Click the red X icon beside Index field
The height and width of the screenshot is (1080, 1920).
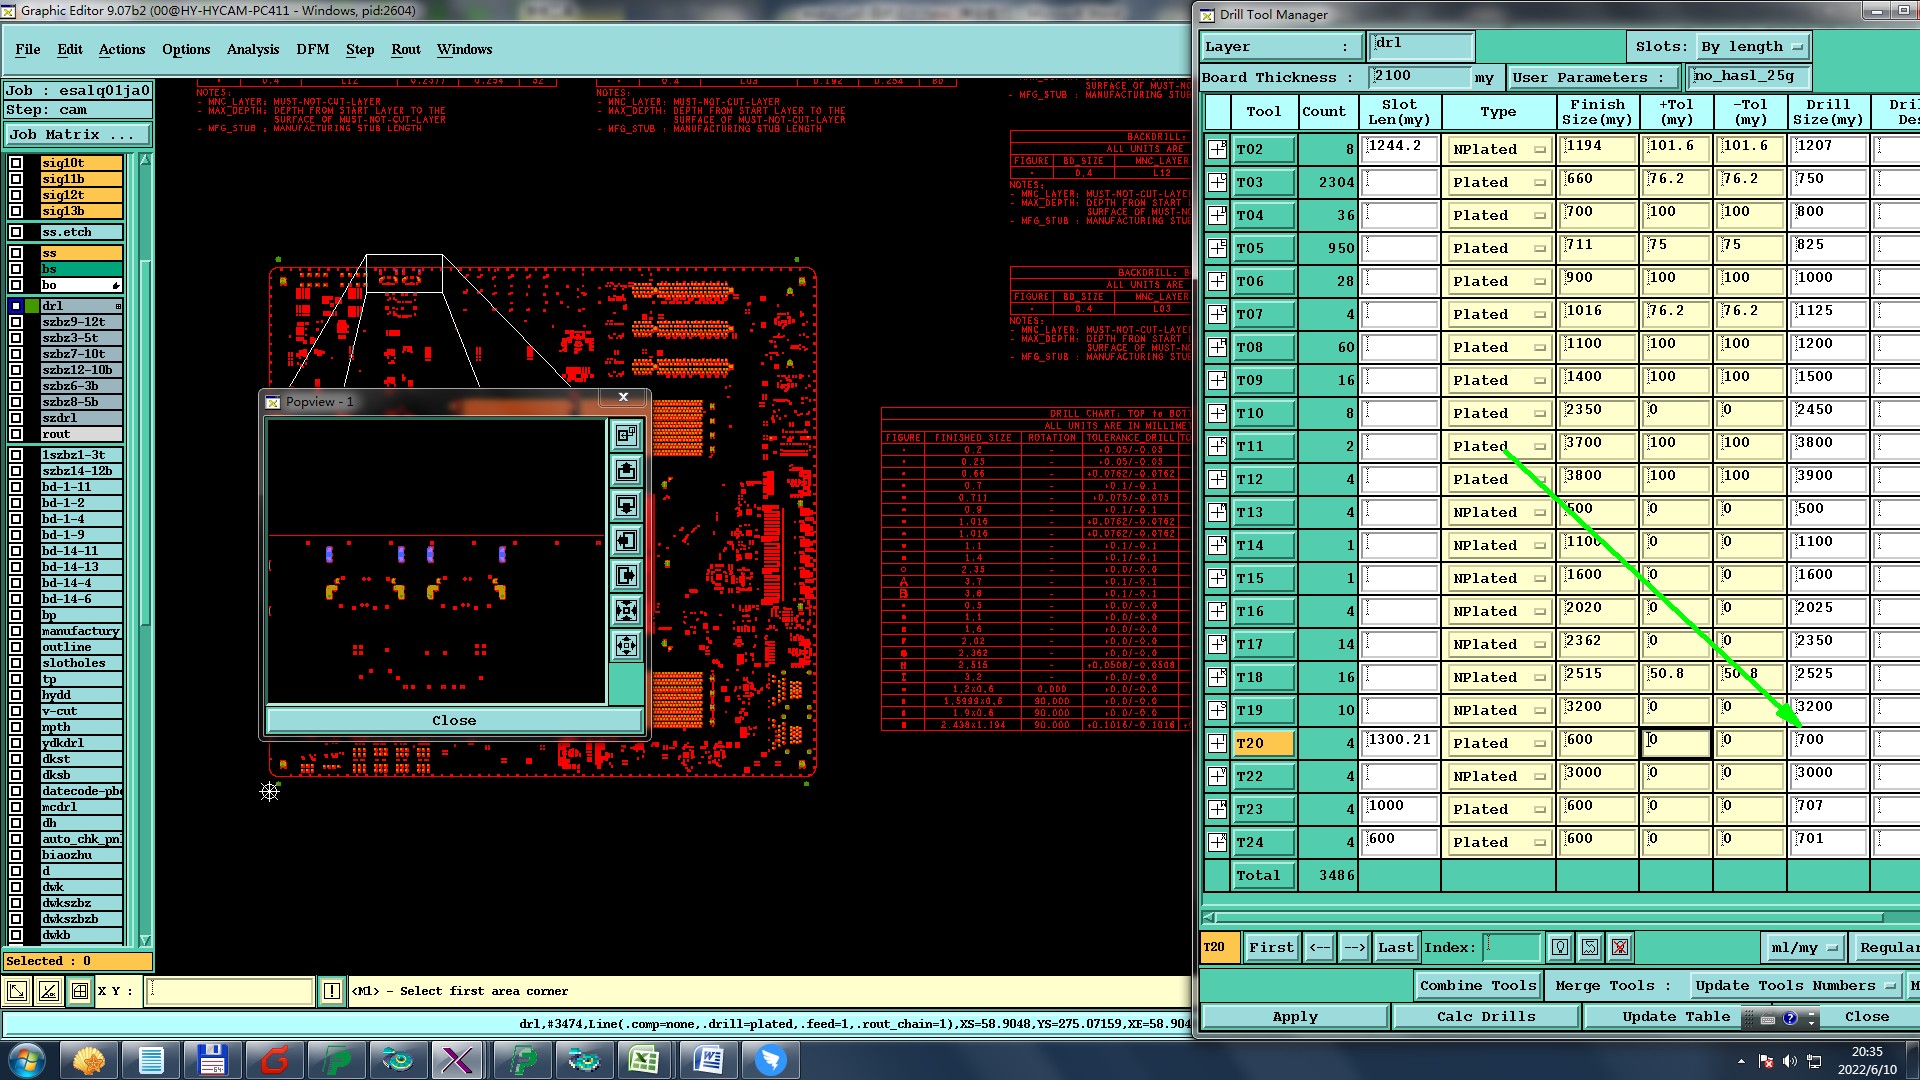coord(1620,947)
